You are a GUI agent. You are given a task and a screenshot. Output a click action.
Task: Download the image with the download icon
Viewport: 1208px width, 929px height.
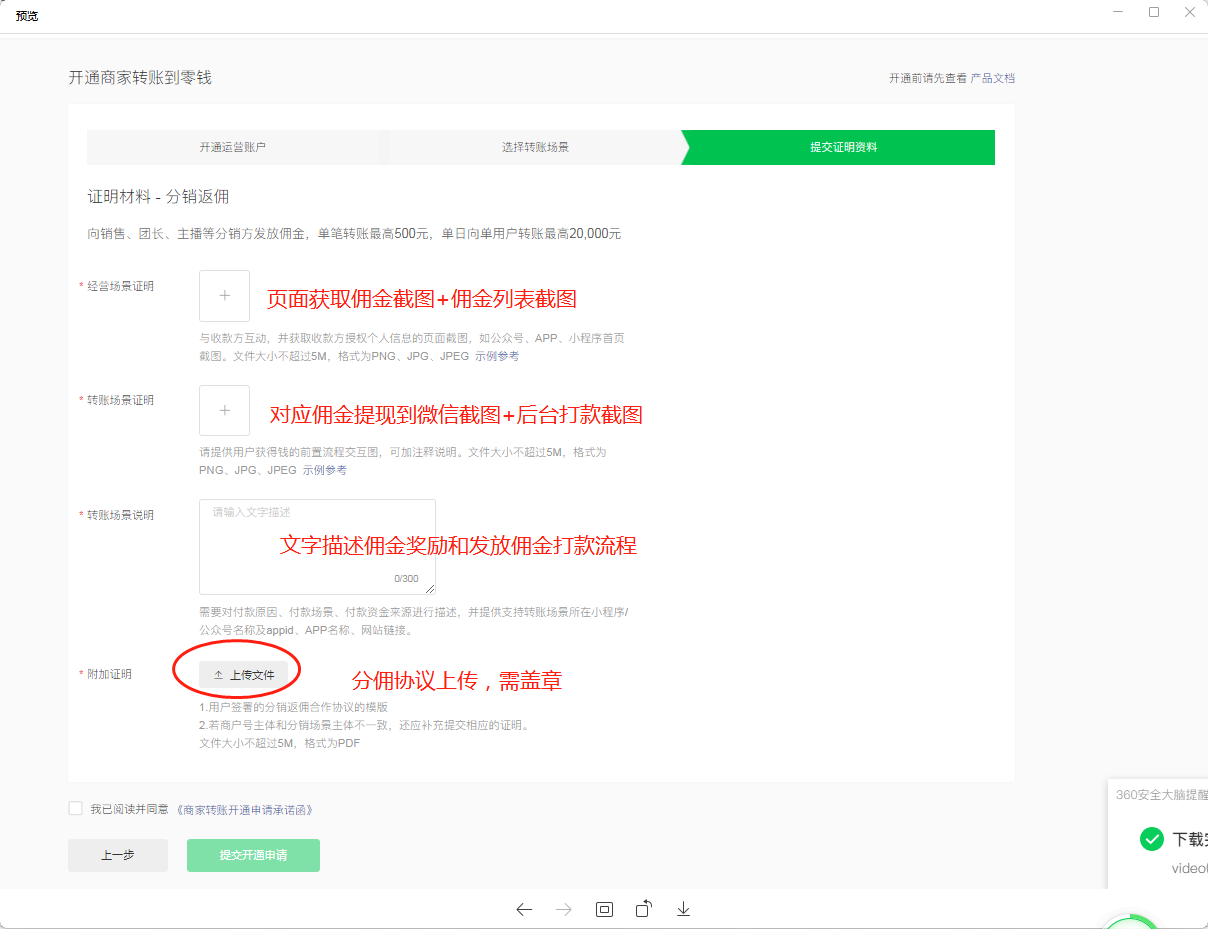coord(684,909)
